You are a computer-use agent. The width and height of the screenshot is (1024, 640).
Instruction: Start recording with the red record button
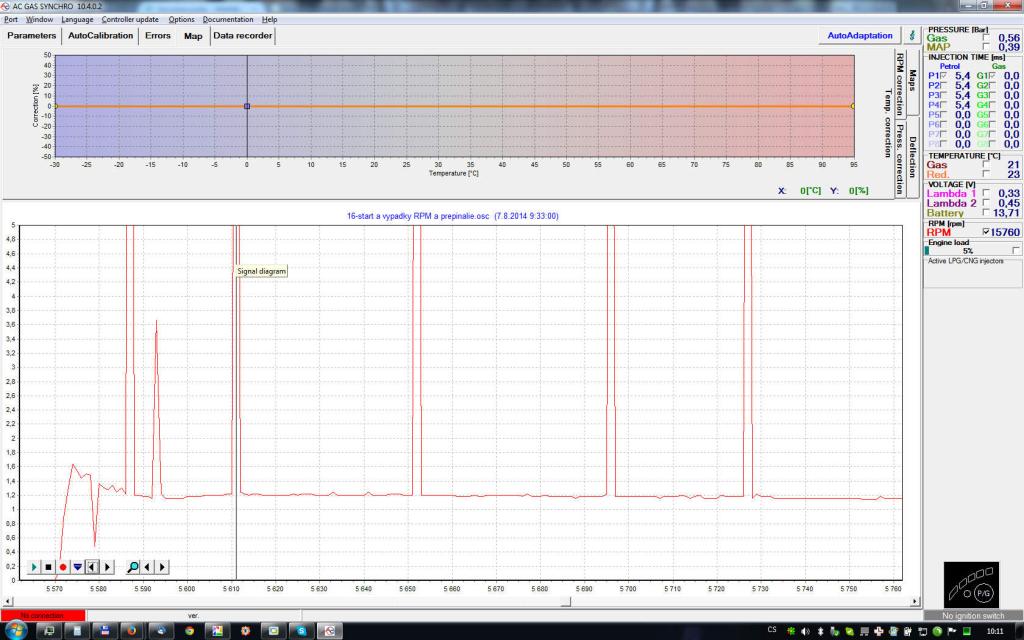62,567
